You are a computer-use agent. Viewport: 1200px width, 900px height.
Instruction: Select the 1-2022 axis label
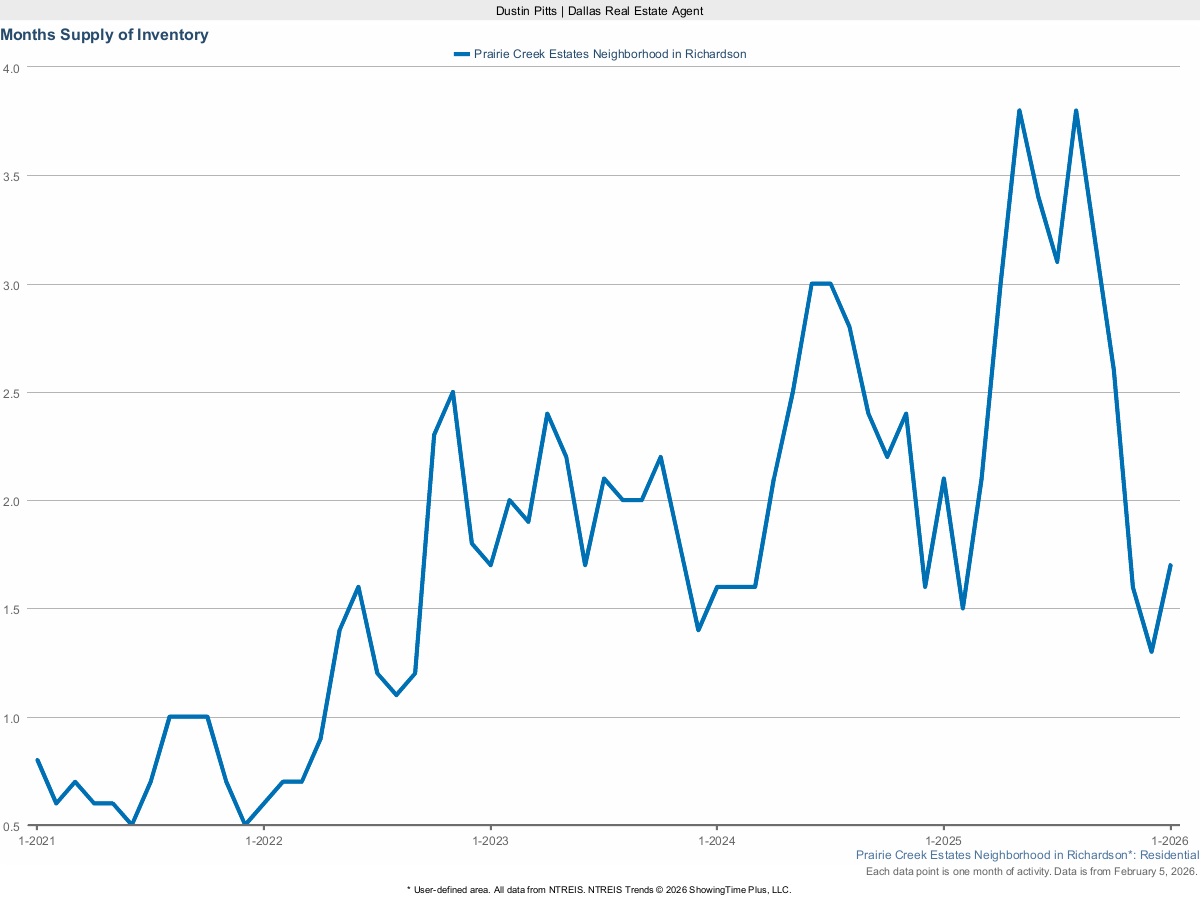pyautogui.click(x=263, y=841)
